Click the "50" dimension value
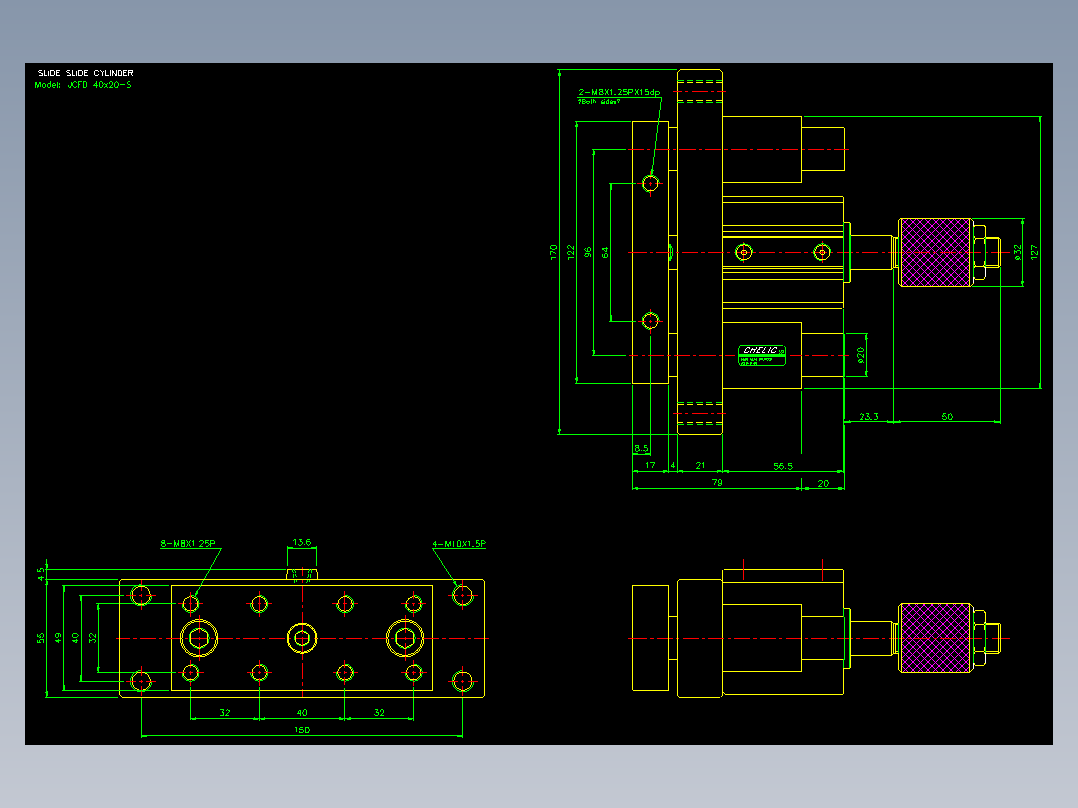1078x808 pixels. pos(947,416)
